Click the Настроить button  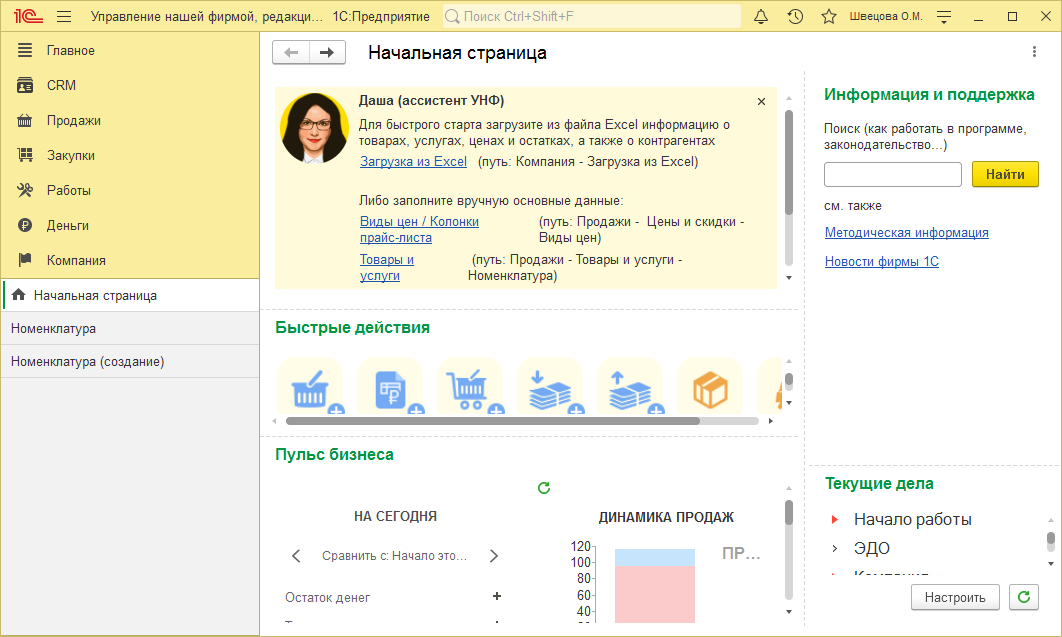click(955, 597)
